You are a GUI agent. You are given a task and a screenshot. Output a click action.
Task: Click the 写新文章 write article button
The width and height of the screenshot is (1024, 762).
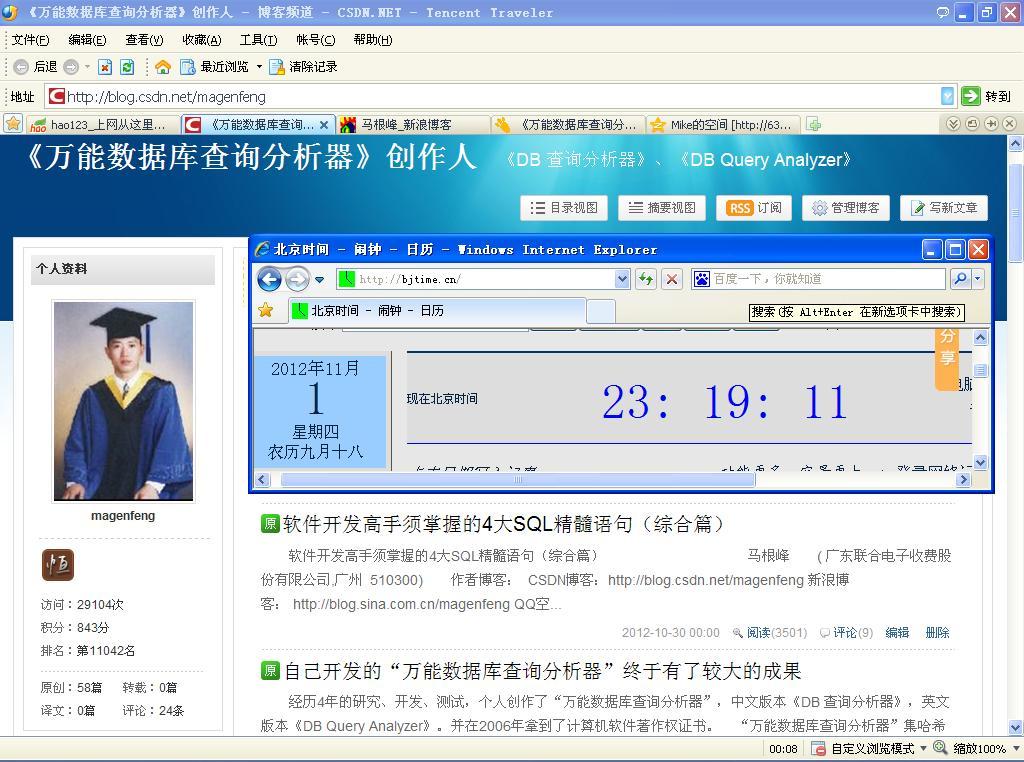click(944, 208)
